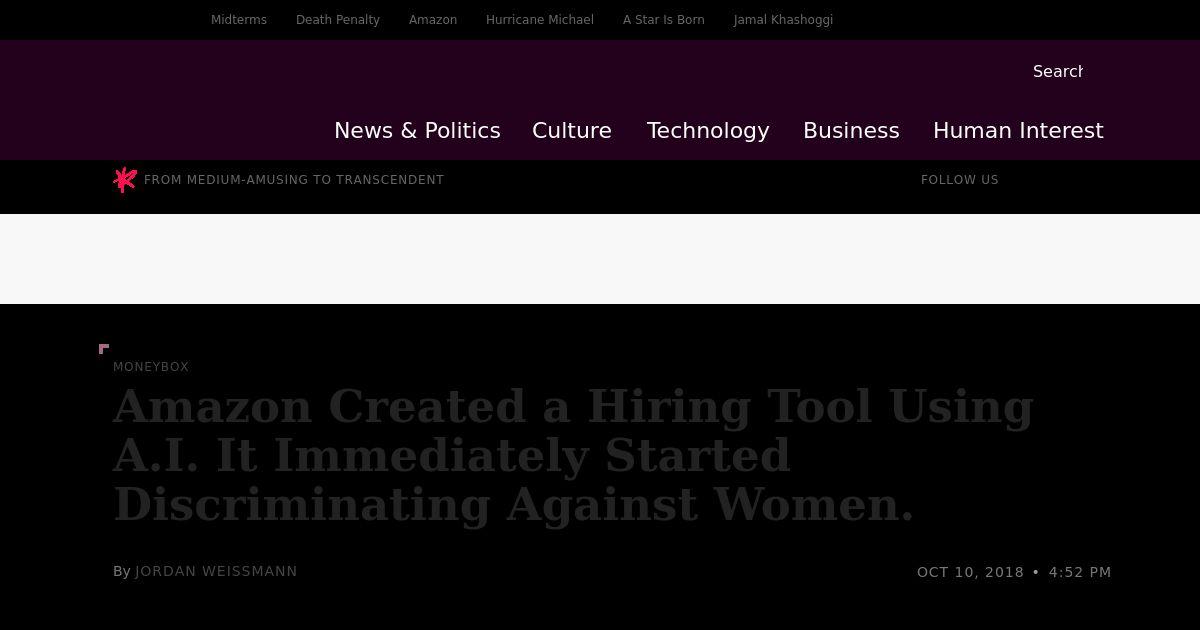
Task: Open the Death Penalty topic link
Action: [x=338, y=20]
